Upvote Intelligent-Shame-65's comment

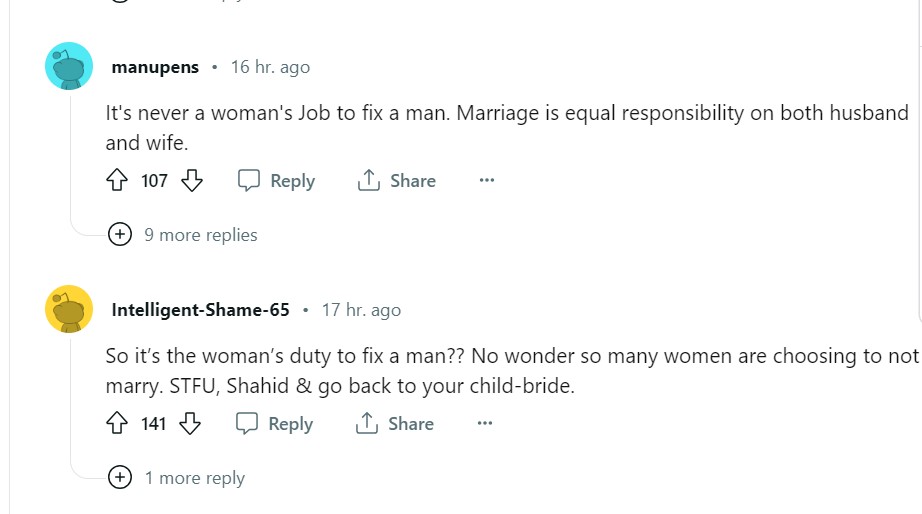tap(117, 424)
